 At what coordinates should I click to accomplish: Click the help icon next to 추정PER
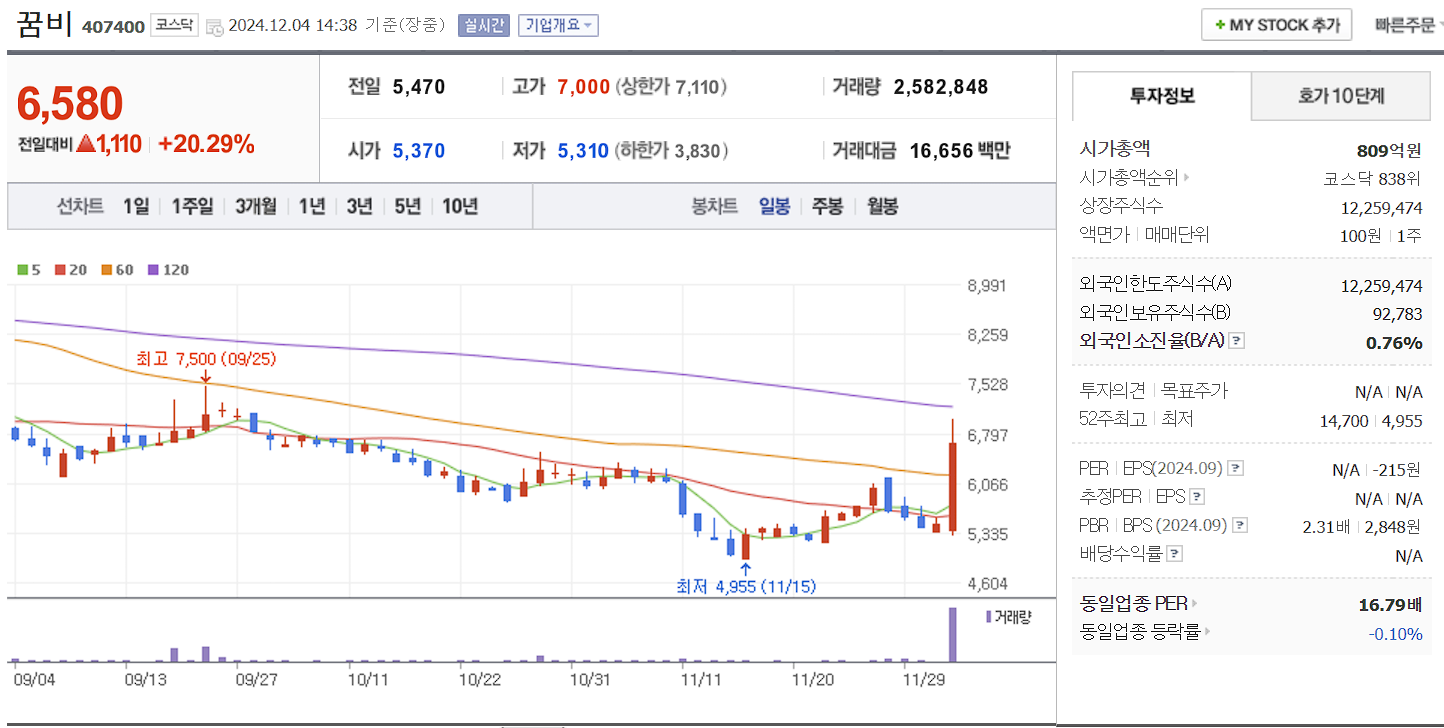(1197, 497)
